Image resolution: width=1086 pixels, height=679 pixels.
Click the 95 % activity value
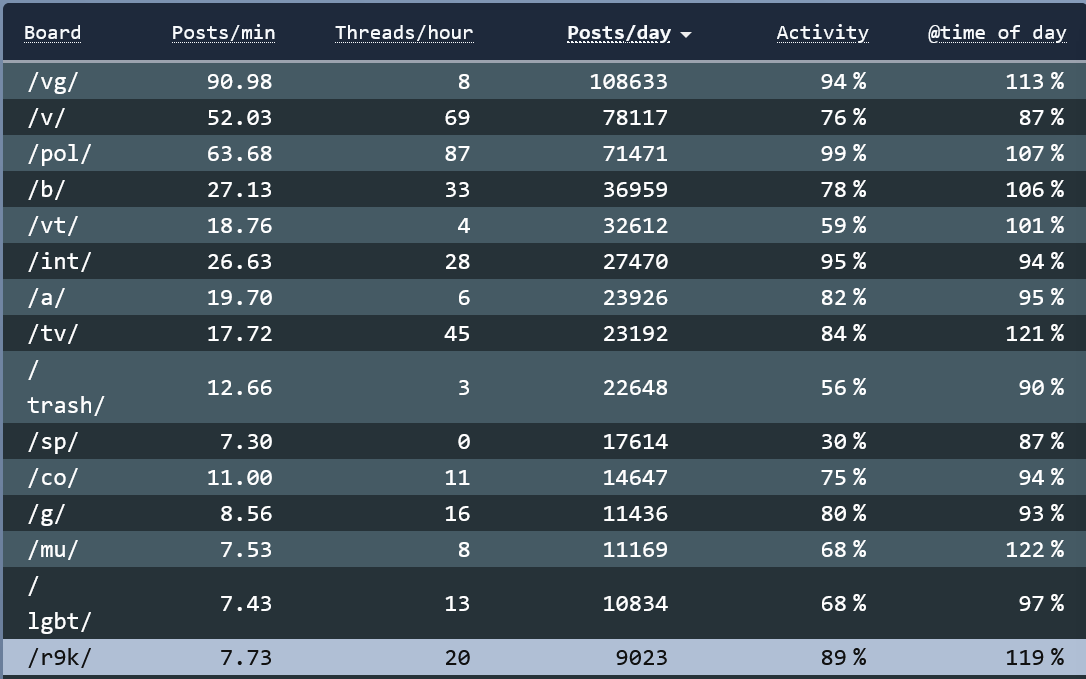[844, 261]
